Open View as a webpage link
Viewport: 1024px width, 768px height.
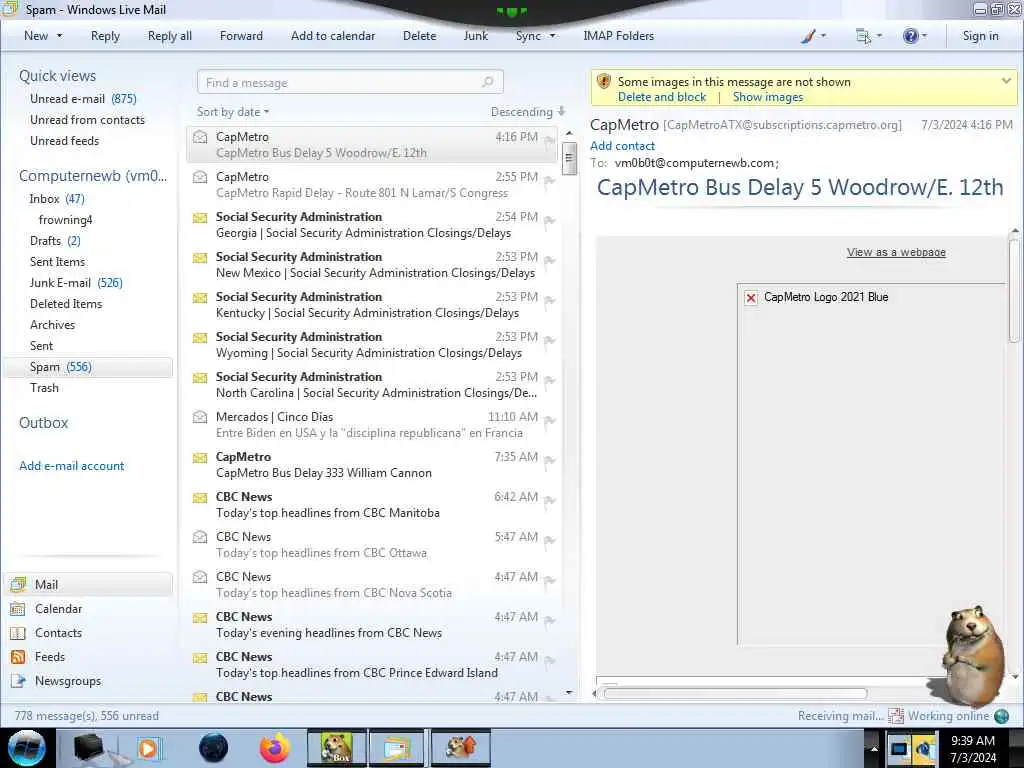point(896,252)
